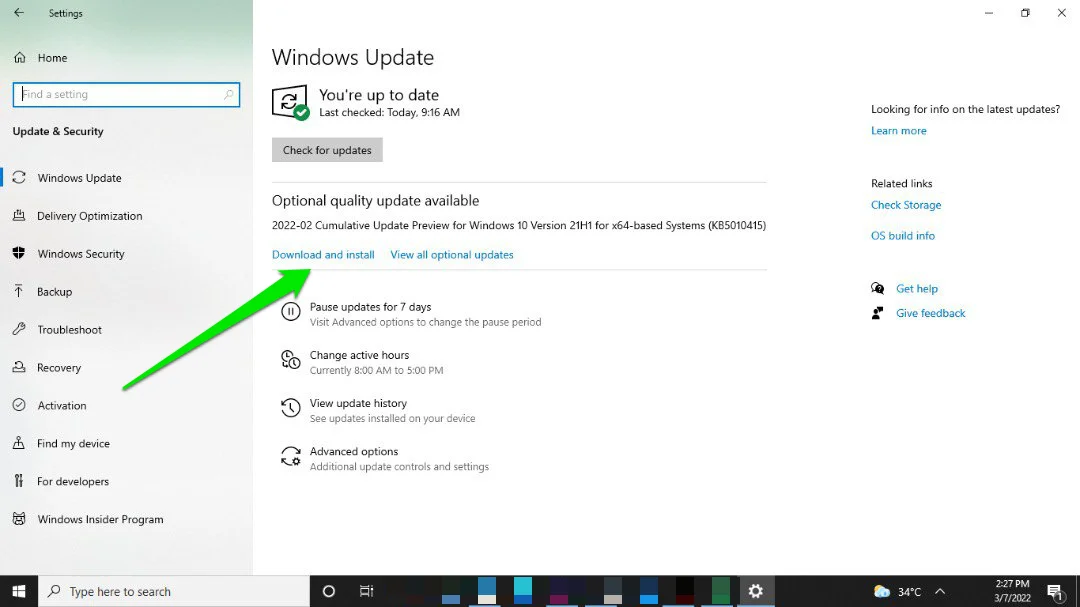Go to the Backup section
Viewport: 1080px width, 607px height.
(54, 291)
